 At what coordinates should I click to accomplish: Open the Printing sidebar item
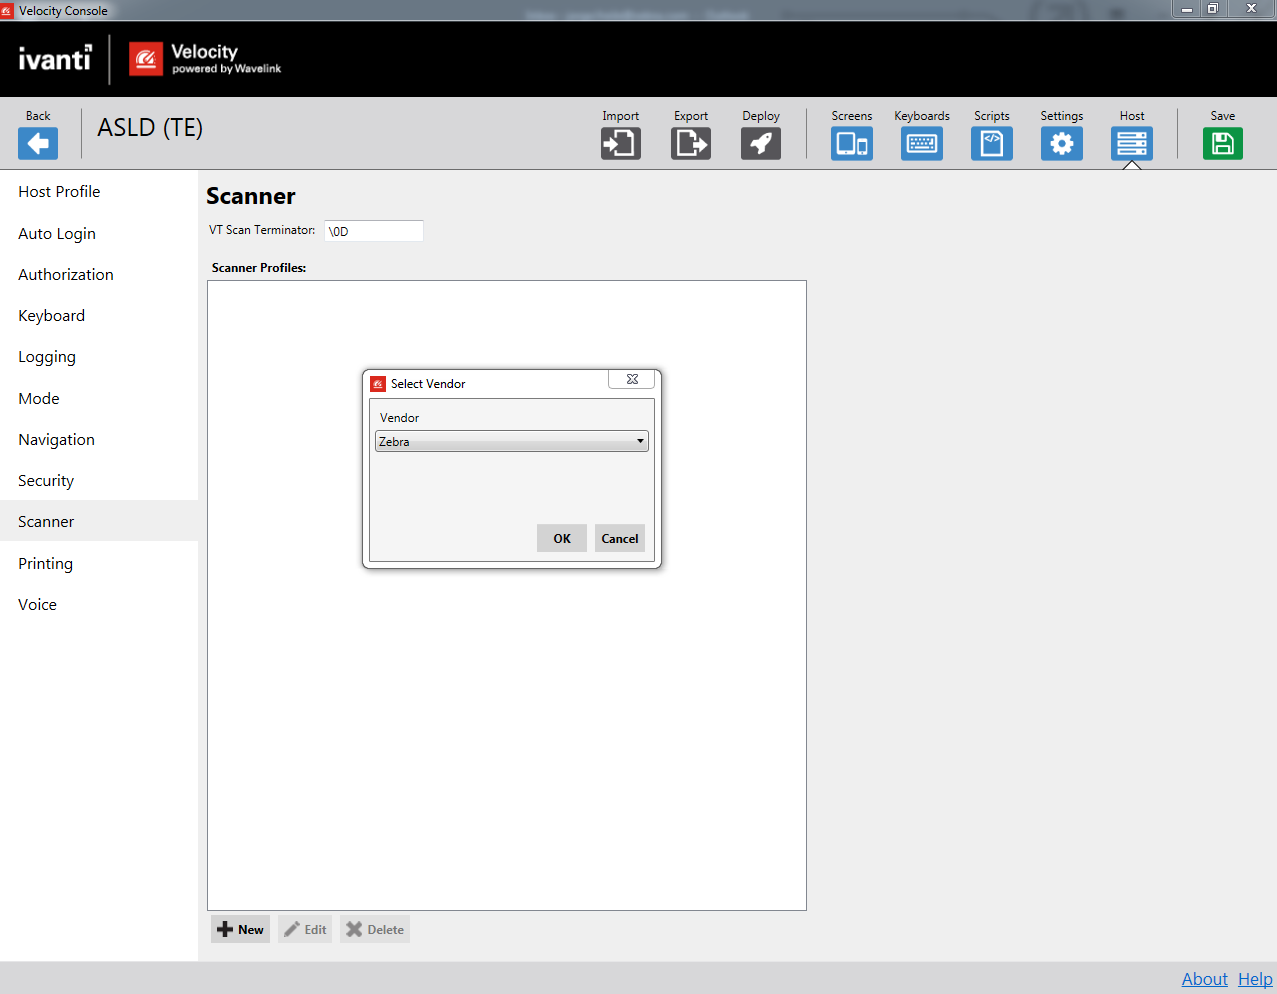coord(45,563)
